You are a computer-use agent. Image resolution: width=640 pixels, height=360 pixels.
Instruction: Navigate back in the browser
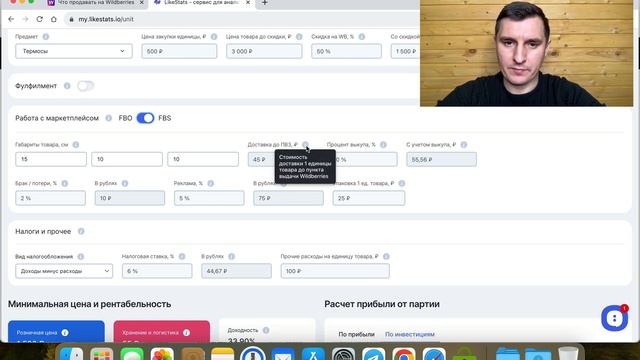pos(11,19)
